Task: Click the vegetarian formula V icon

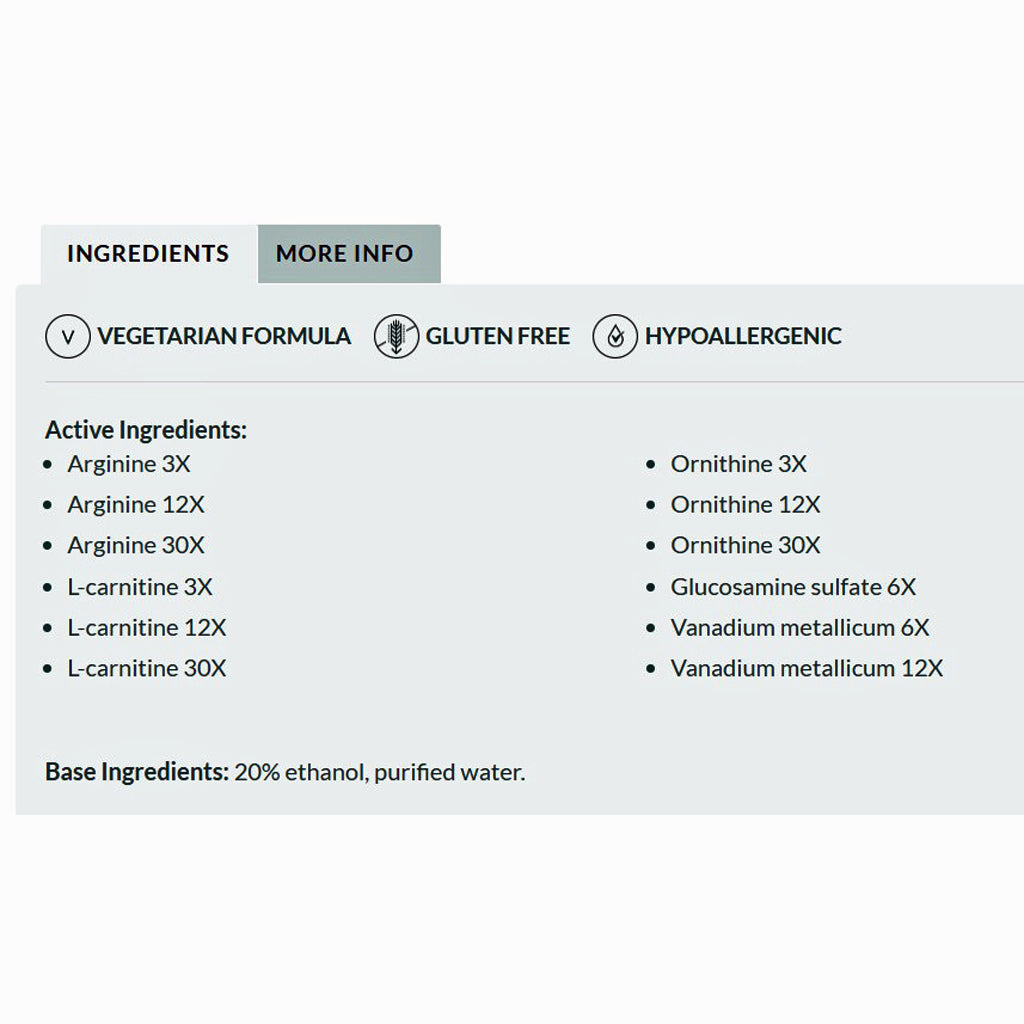Action: tap(68, 336)
